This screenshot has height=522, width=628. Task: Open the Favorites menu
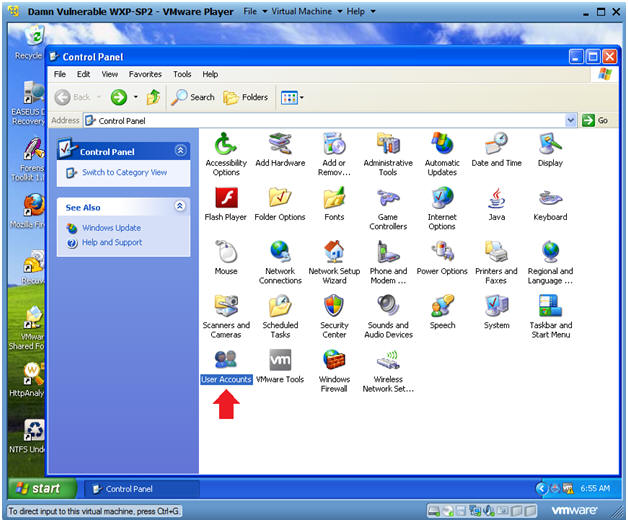145,74
